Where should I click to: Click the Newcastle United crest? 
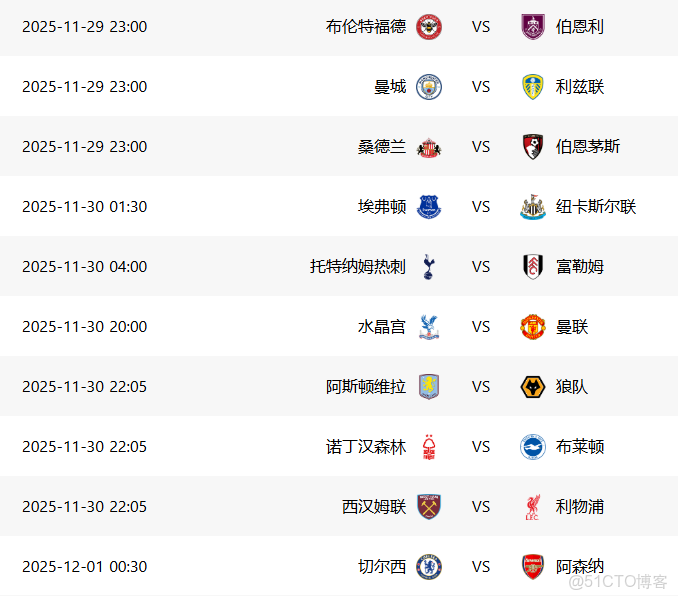tap(533, 207)
